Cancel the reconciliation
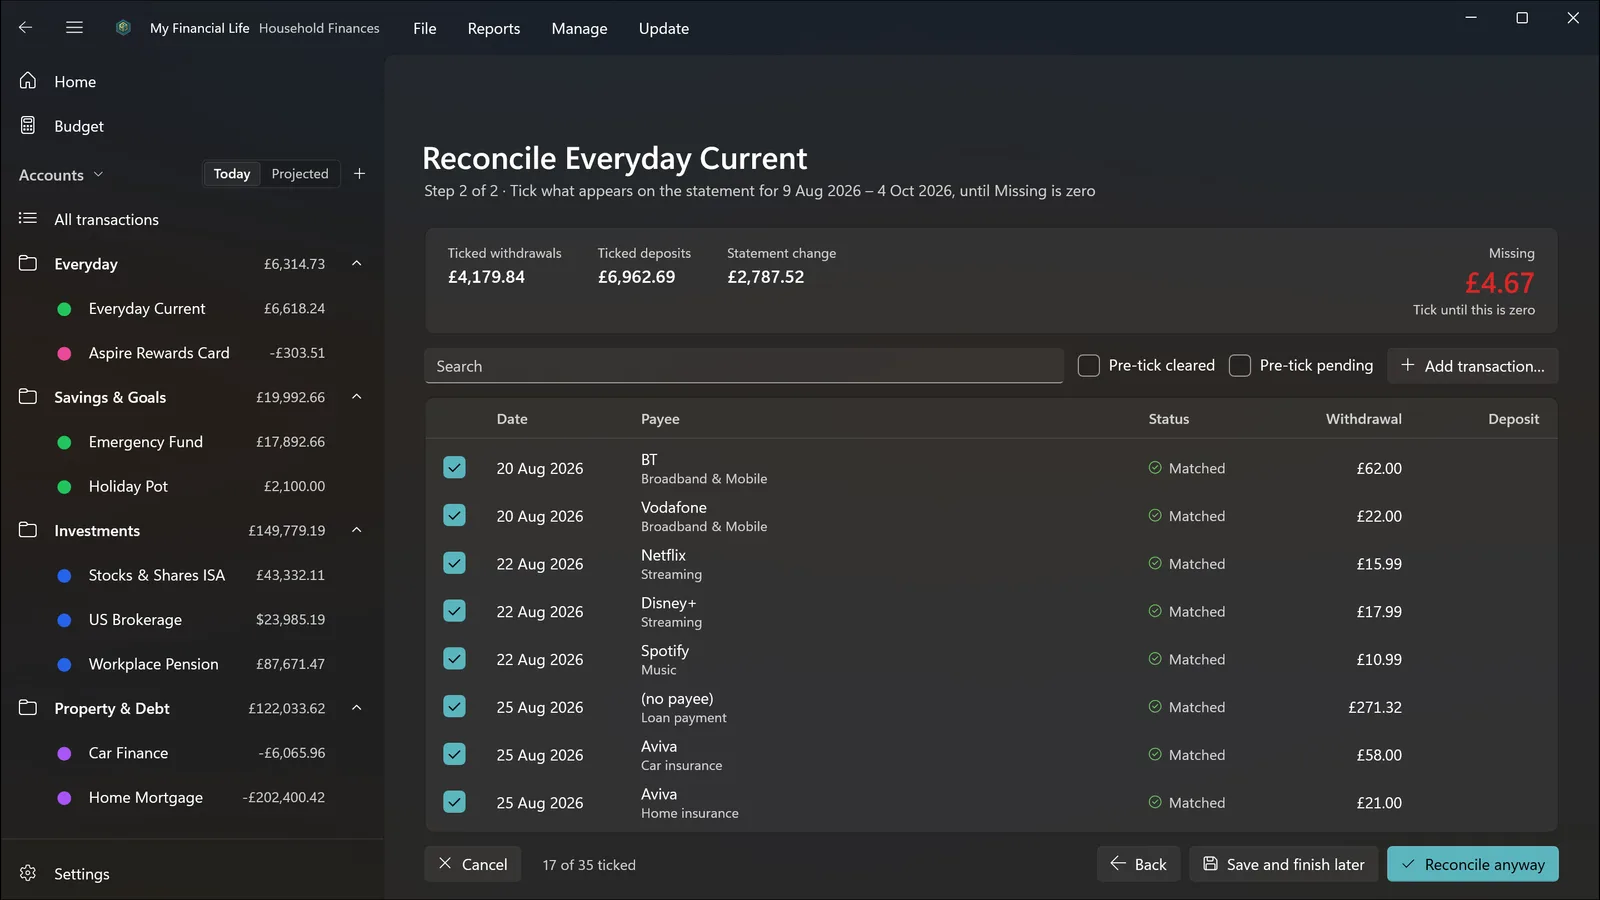This screenshot has width=1600, height=900. [x=473, y=864]
